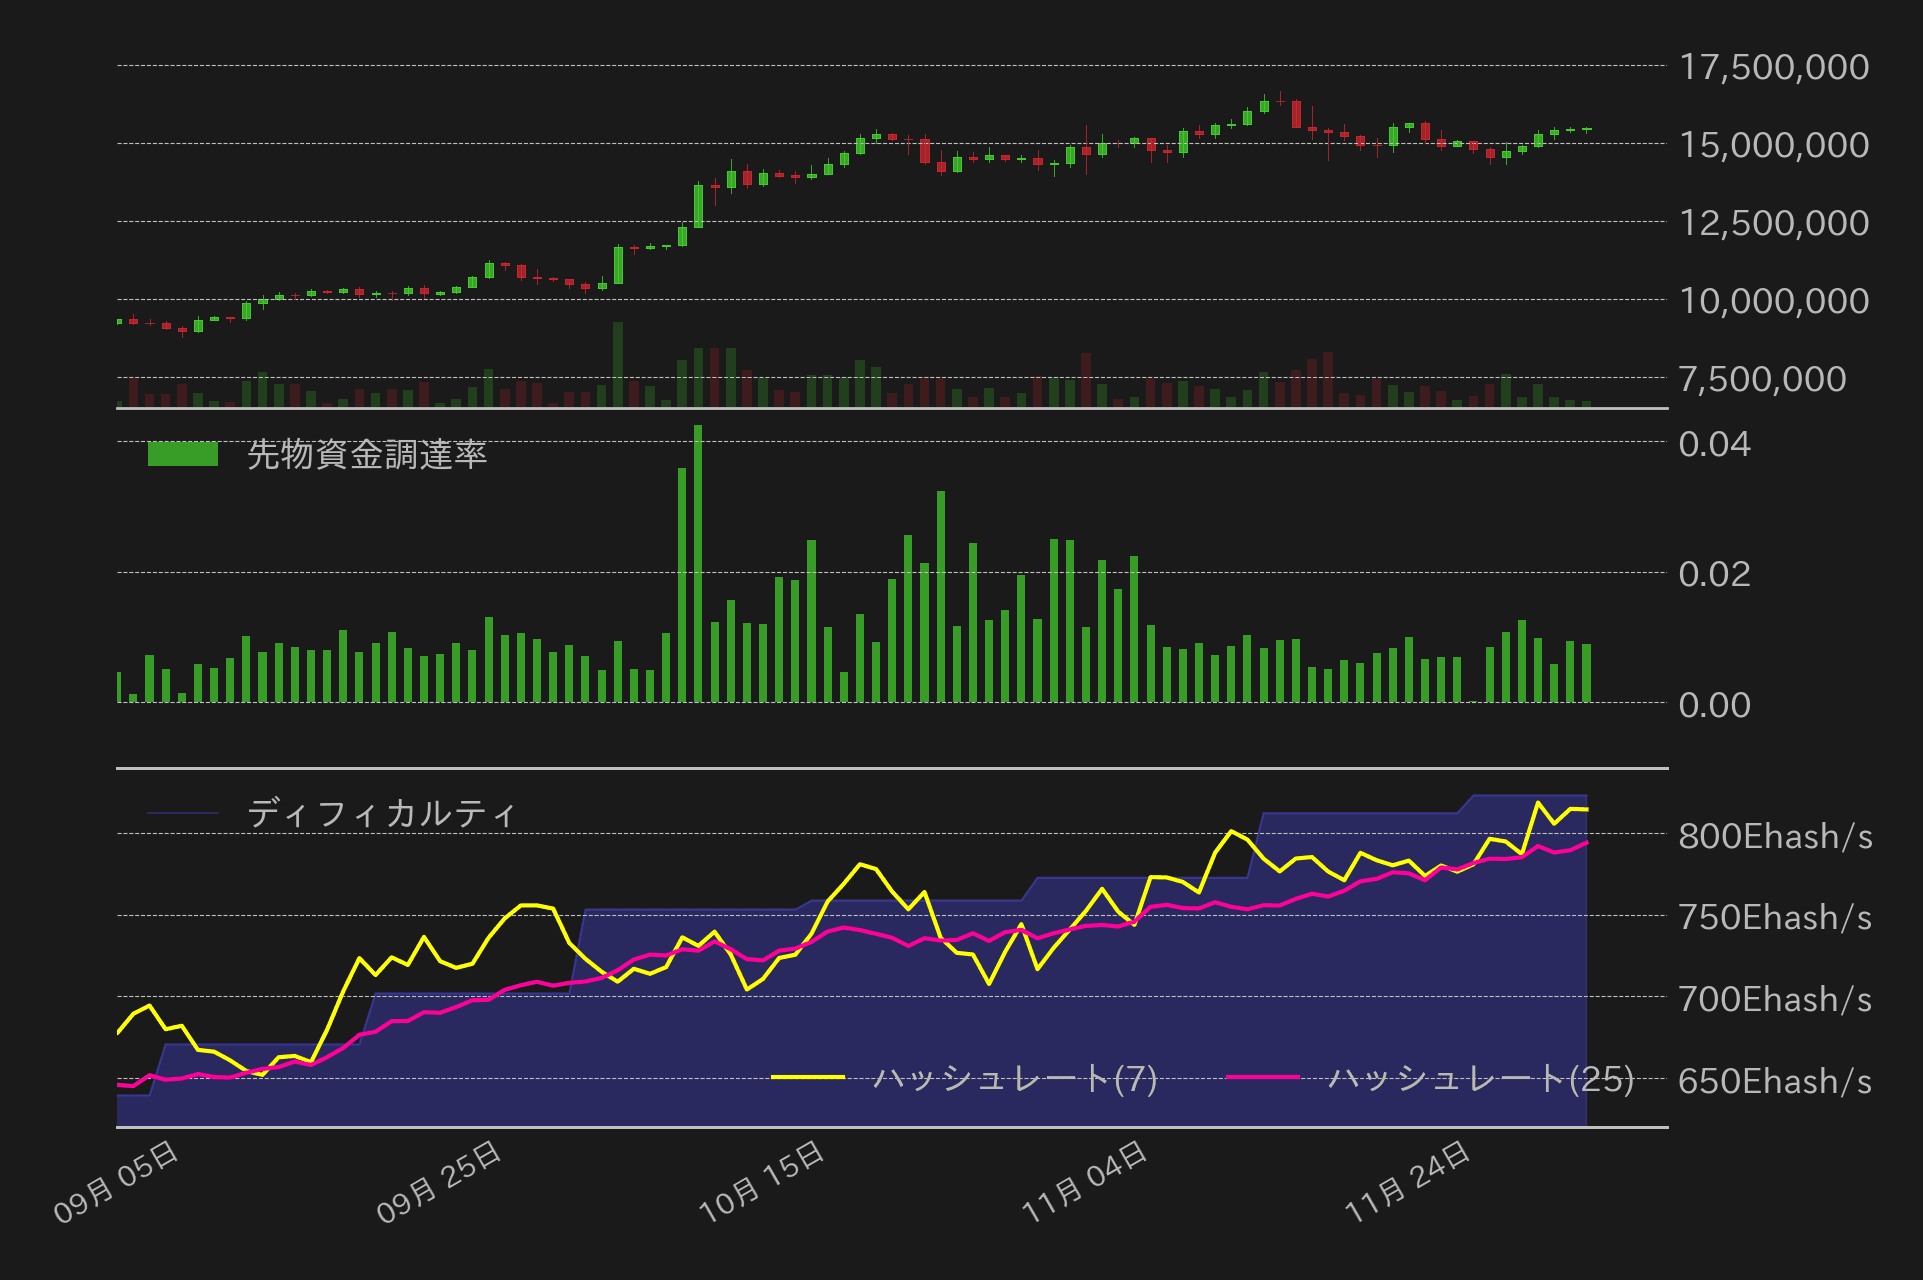1923x1280 pixels.
Task: Click the tallest volume bar in price chart
Action: [x=618, y=364]
